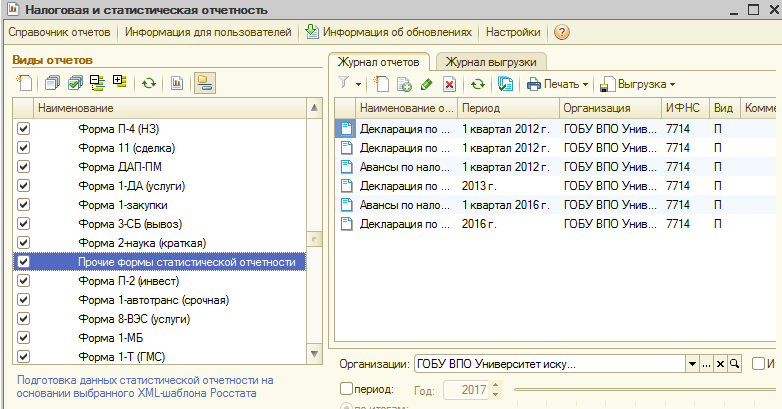Delete selected report with red X icon

tap(449, 84)
